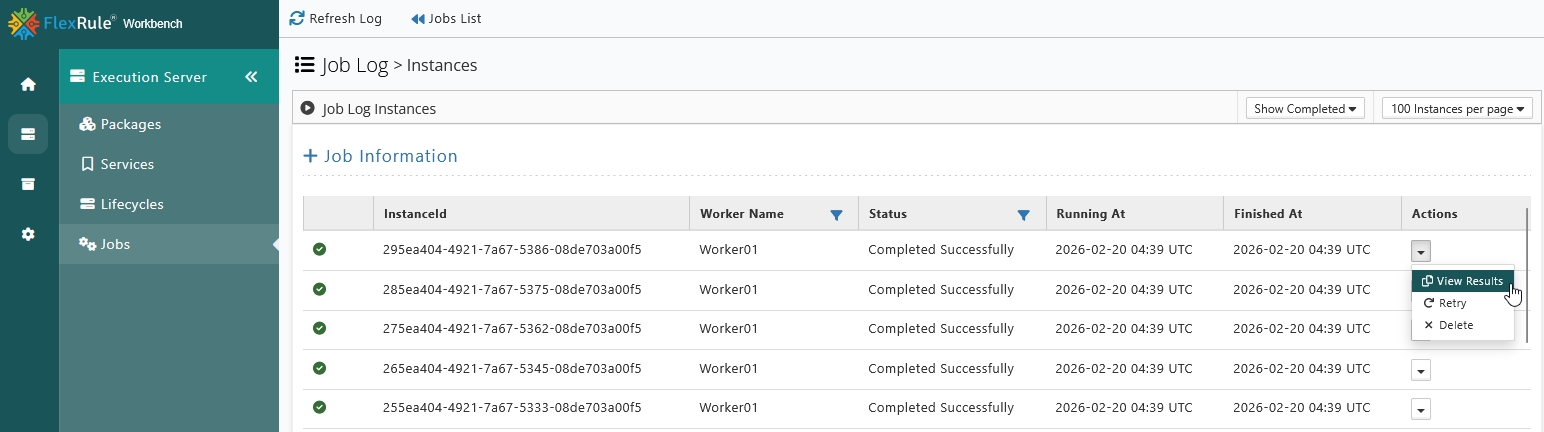Open Services in sidebar
1544x432 pixels.
coord(118,164)
